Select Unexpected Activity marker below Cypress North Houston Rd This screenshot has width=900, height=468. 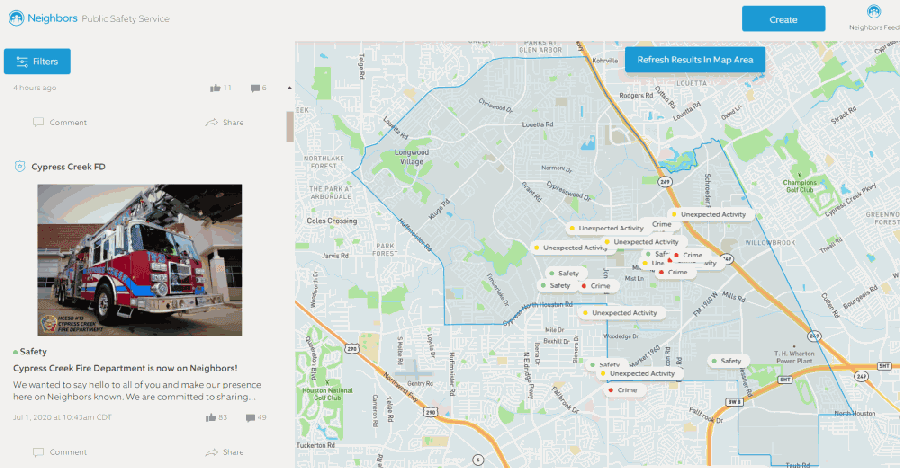coord(621,313)
